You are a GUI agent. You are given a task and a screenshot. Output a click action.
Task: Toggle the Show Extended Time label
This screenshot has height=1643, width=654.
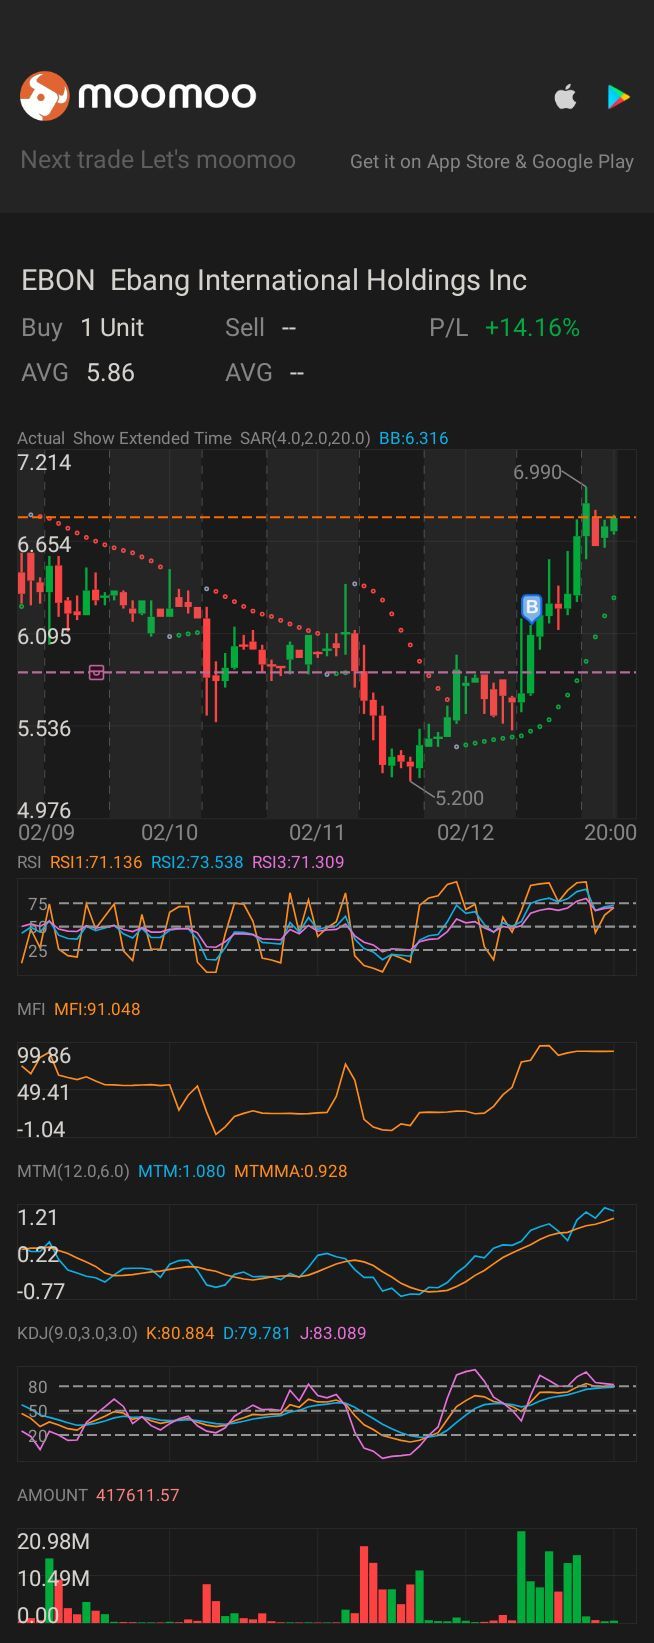click(x=152, y=438)
